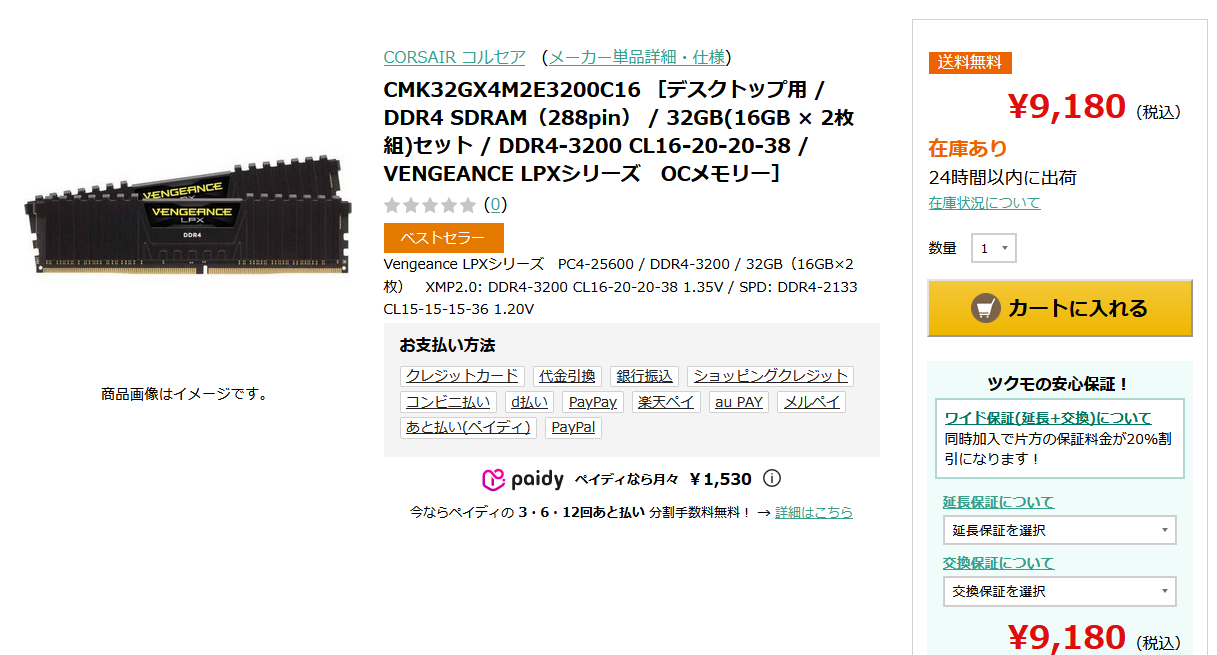The width and height of the screenshot is (1217, 655).
Task: Click the pink Paidy logo
Action: [523, 479]
